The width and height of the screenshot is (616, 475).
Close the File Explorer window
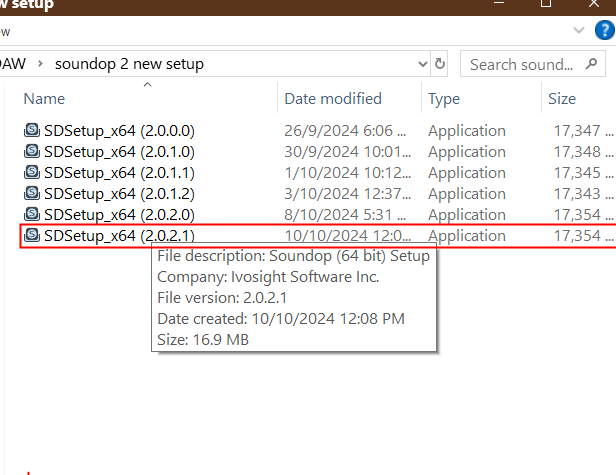595,5
